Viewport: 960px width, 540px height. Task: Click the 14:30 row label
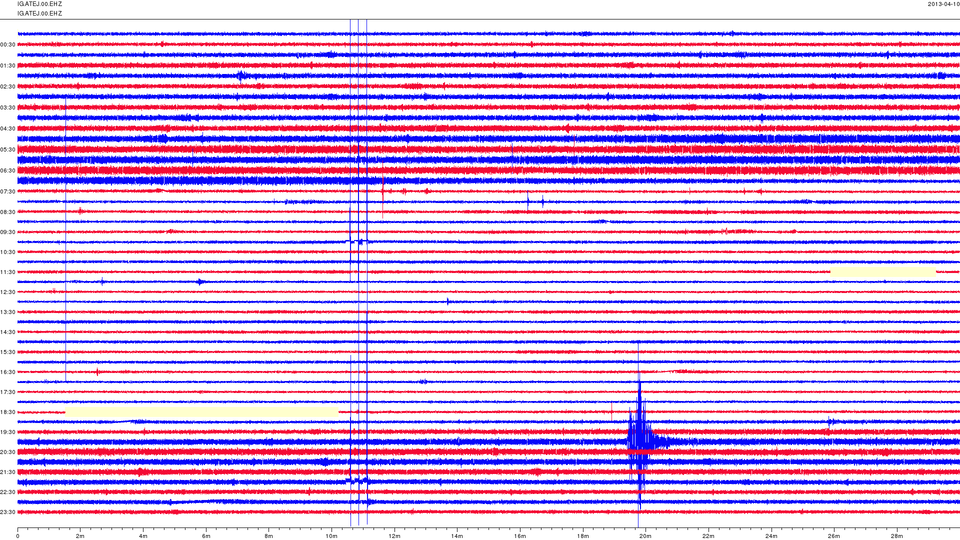(x=8, y=332)
